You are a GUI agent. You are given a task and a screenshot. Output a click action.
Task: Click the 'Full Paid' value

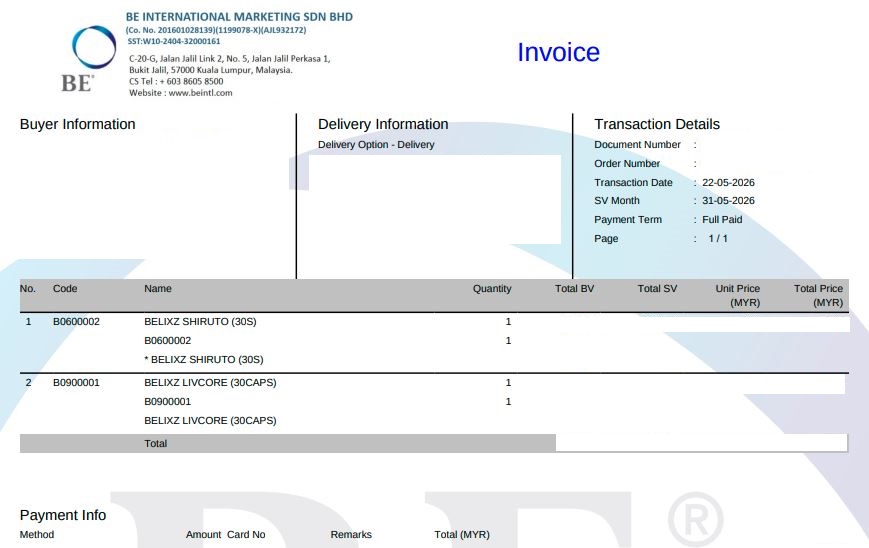click(x=722, y=219)
